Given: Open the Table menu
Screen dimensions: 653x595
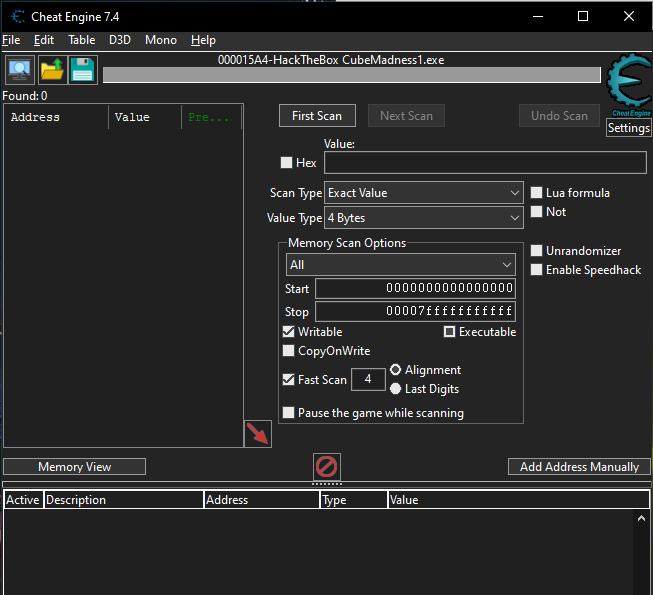Looking at the screenshot, I should point(82,40).
